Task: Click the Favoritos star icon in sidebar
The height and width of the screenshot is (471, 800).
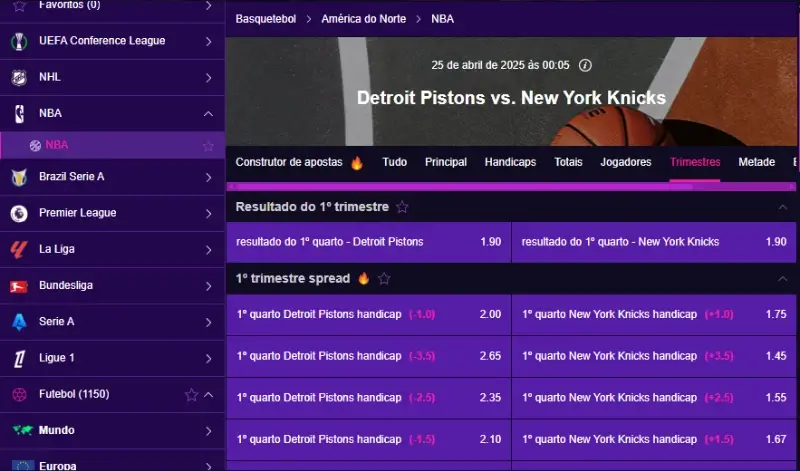Action: pos(19,6)
